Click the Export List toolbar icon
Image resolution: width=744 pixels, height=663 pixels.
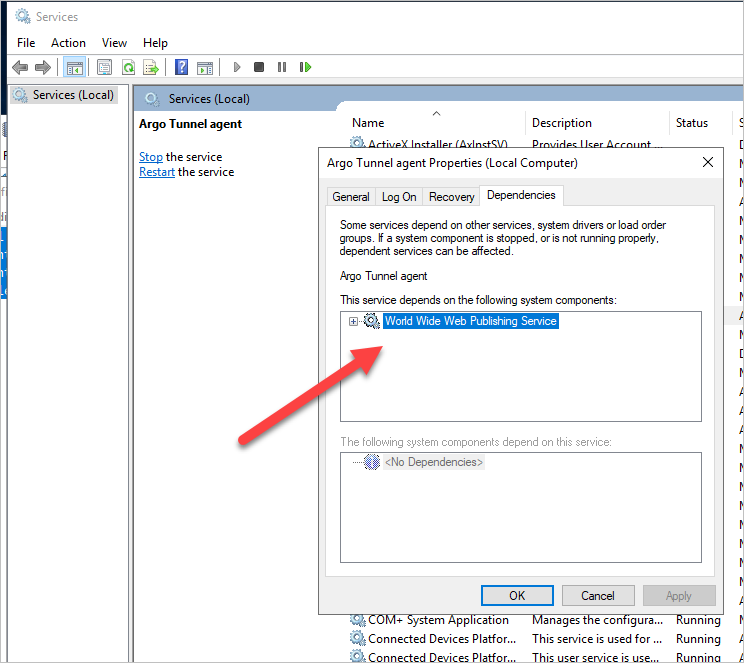tap(151, 67)
